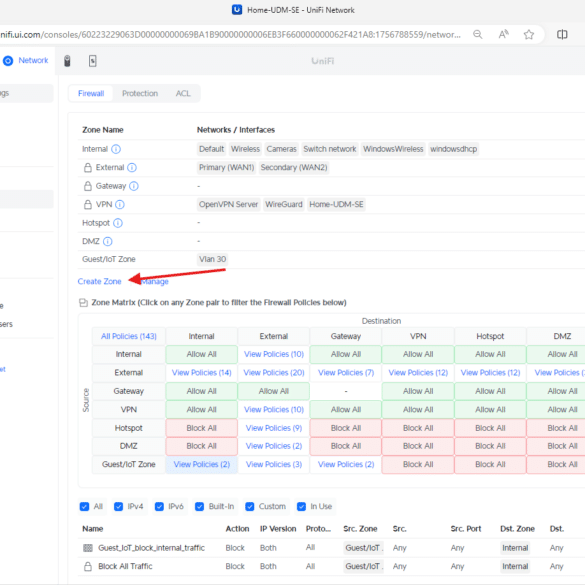This screenshot has width=585, height=585.
Task: Show info for Hotspot zone
Action: (118, 223)
